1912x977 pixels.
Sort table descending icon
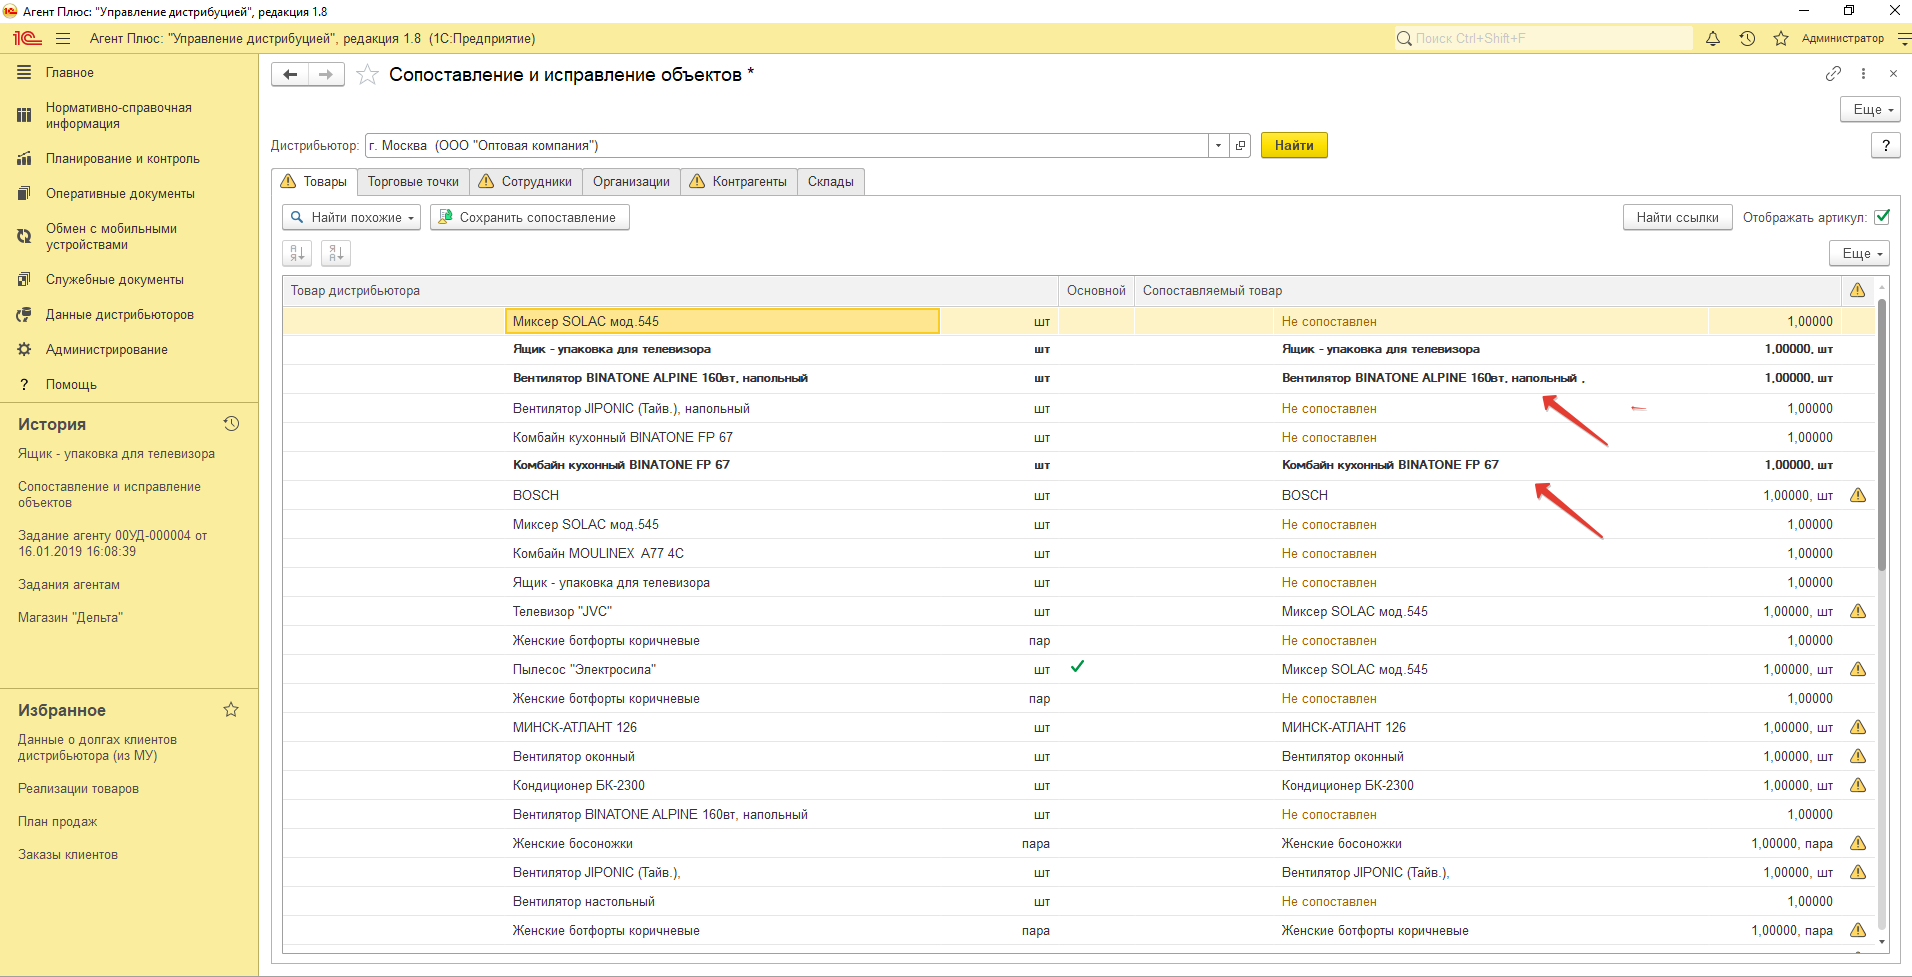[x=336, y=253]
